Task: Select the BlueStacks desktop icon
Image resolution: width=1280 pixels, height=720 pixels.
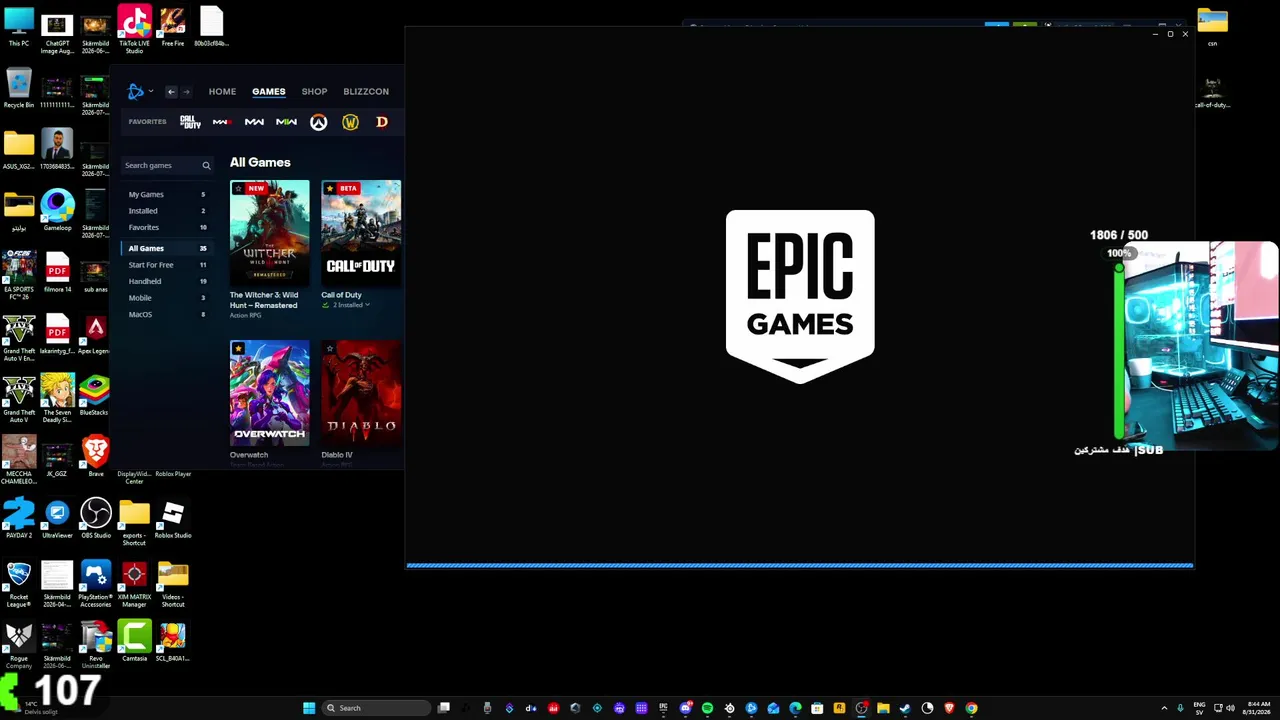Action: pos(95,394)
